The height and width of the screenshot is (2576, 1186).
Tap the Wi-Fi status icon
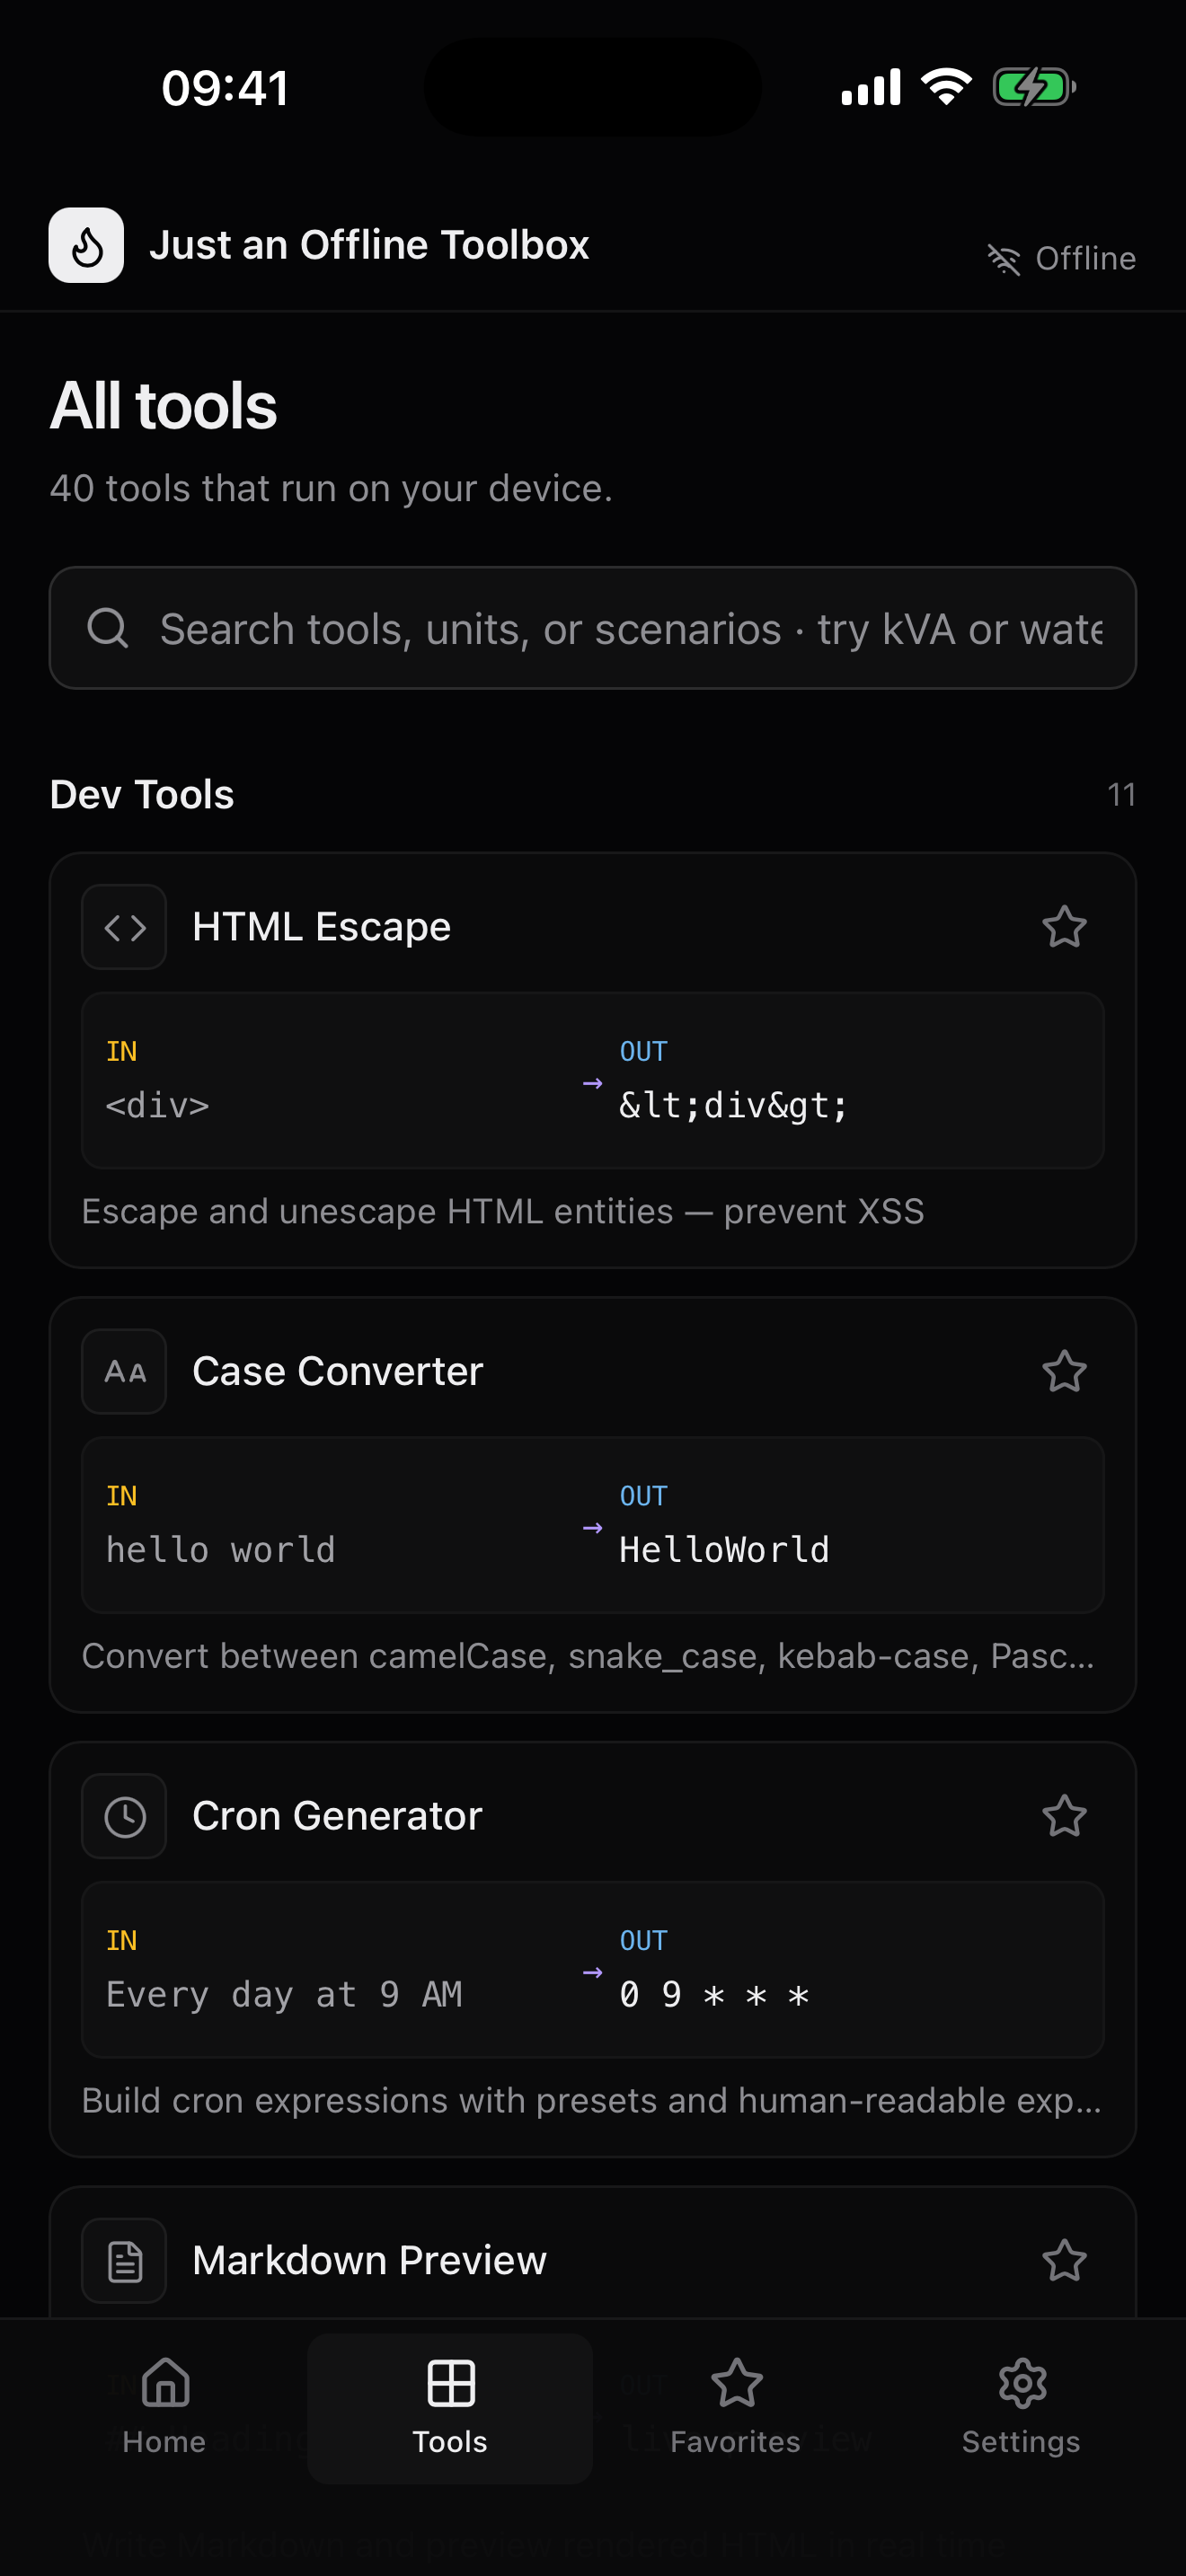pyautogui.click(x=946, y=87)
